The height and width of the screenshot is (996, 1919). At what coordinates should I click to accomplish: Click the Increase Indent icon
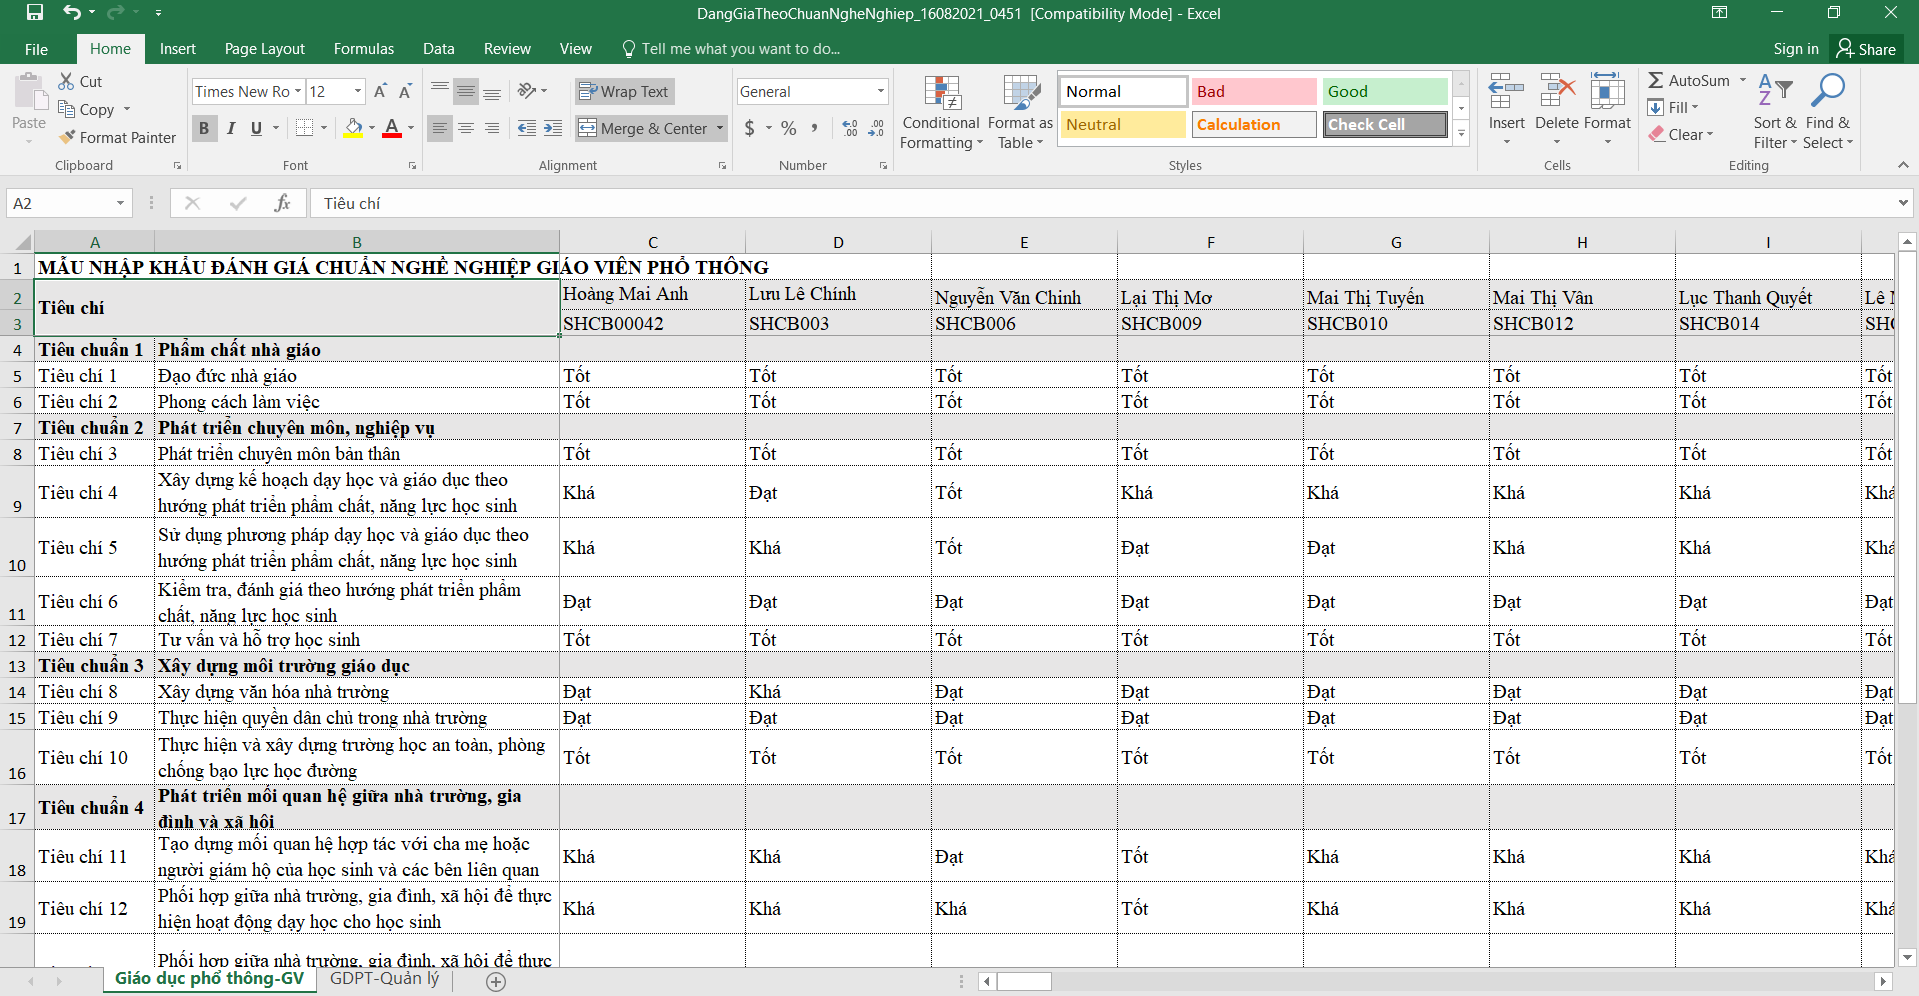553,128
